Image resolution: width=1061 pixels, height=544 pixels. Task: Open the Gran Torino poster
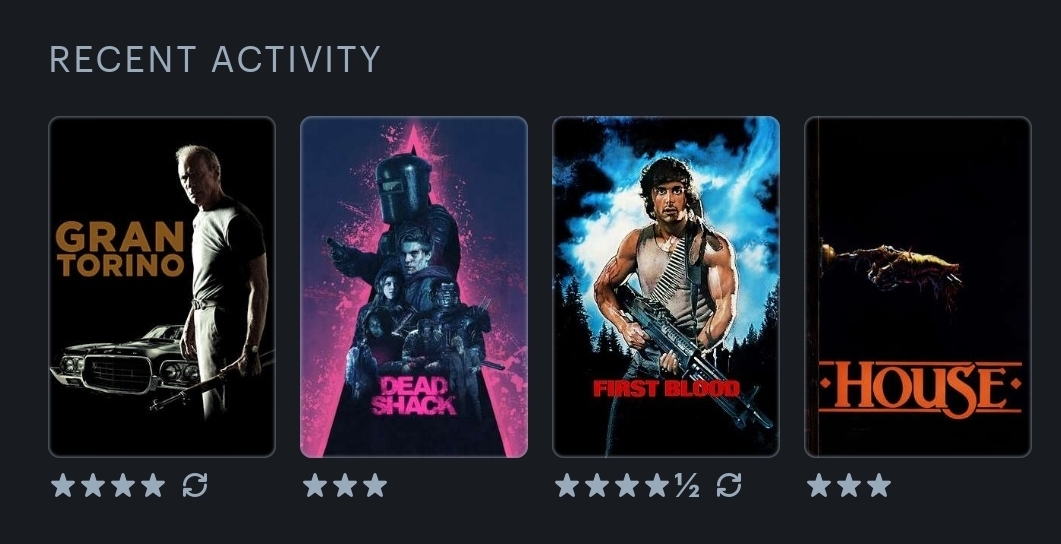162,287
